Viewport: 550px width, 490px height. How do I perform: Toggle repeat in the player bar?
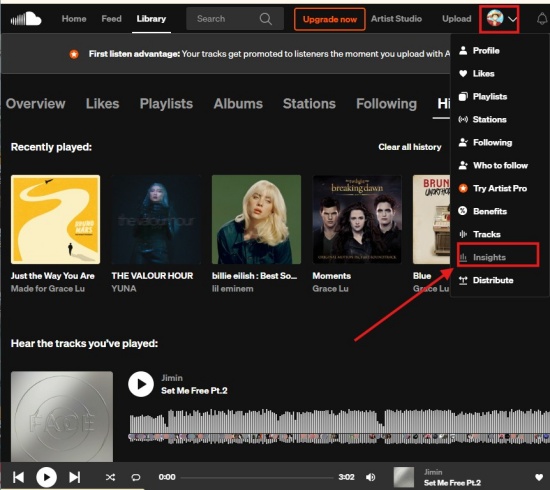[136, 477]
